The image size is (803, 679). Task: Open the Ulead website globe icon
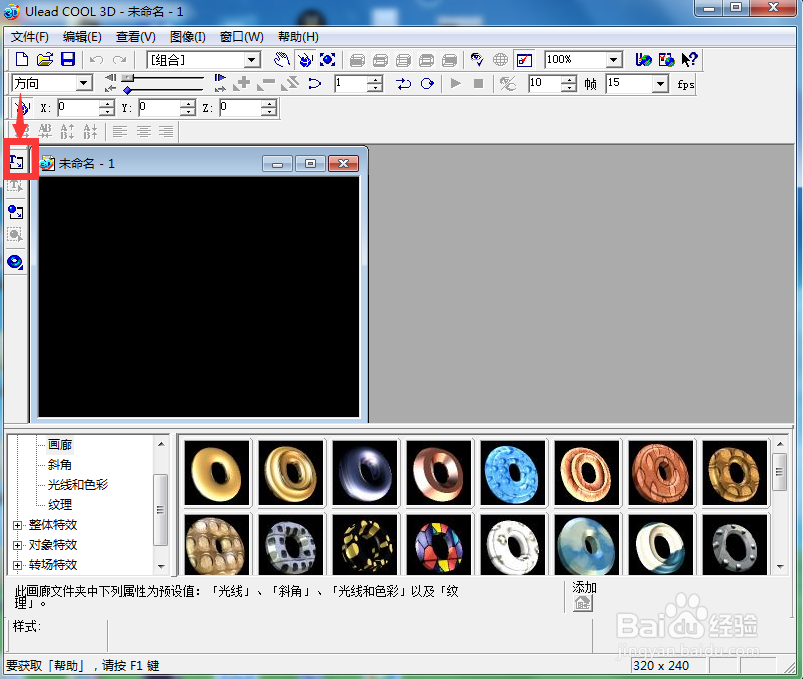click(x=643, y=60)
